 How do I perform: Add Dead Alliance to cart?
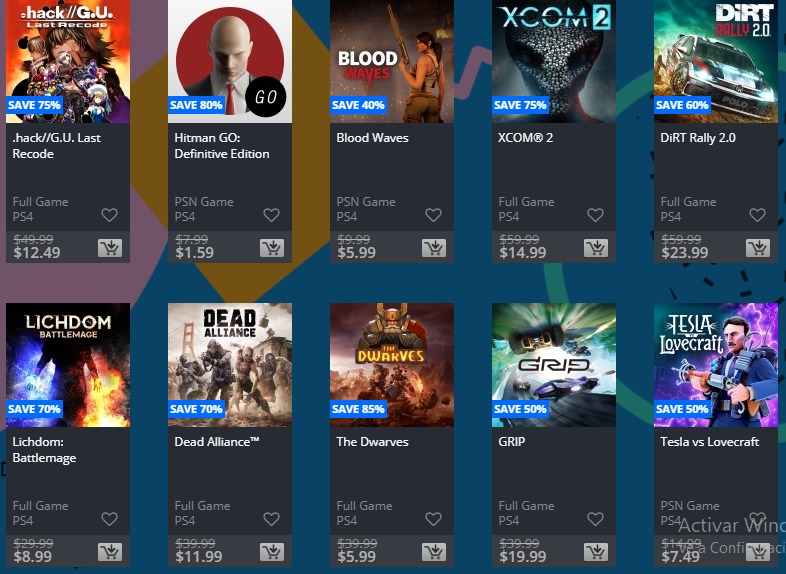click(272, 552)
